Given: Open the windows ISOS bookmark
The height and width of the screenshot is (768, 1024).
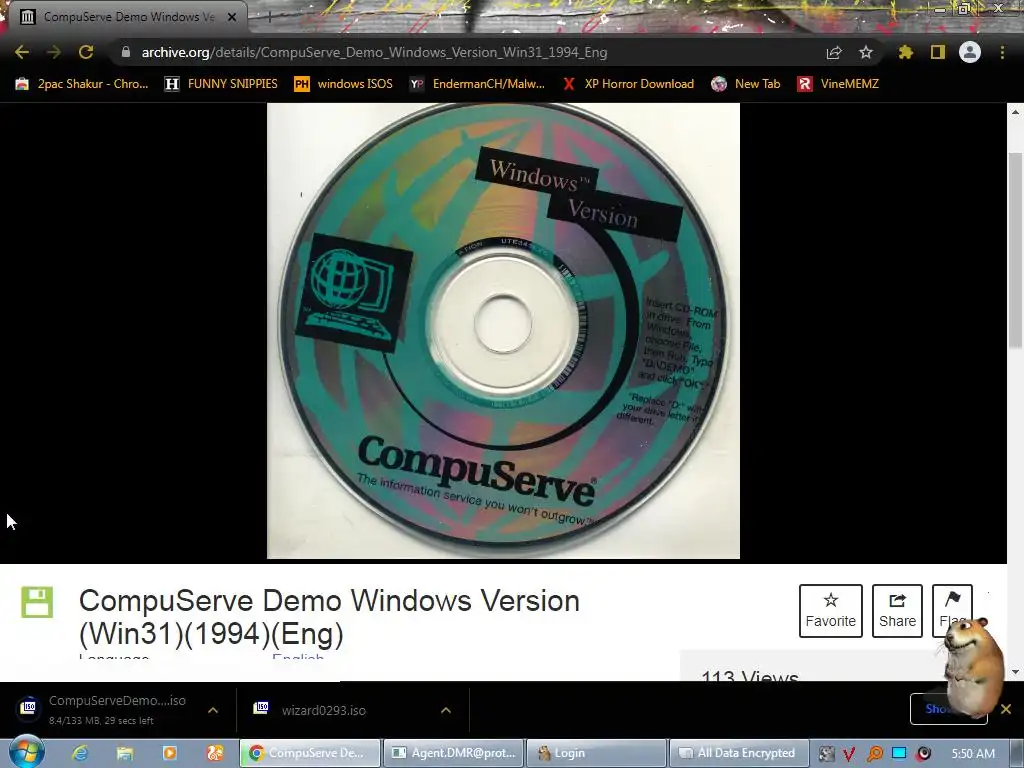Looking at the screenshot, I should tap(344, 84).
